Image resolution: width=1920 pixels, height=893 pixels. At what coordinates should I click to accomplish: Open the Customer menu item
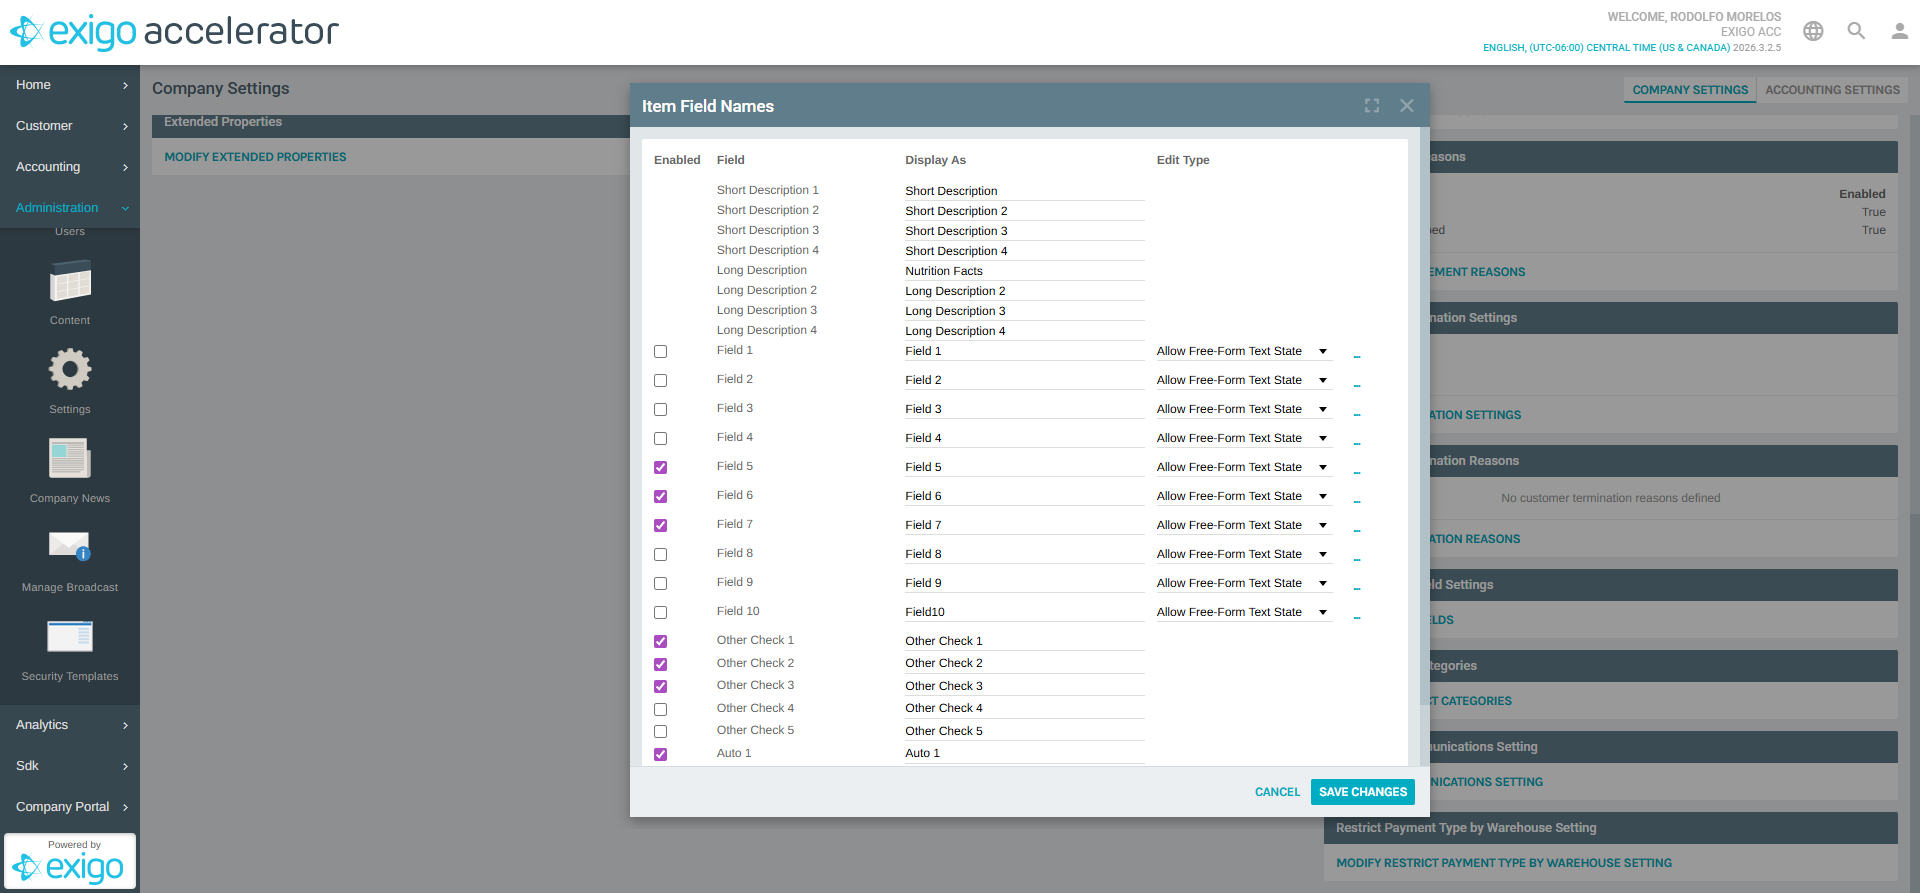pos(70,126)
